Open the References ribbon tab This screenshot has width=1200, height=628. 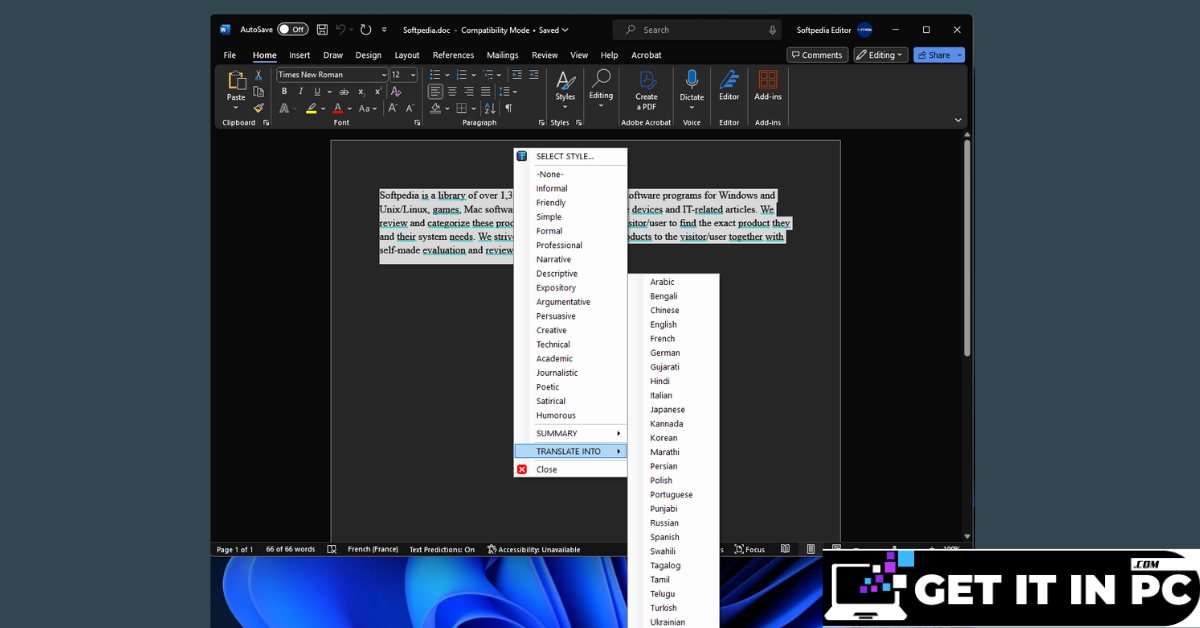click(x=453, y=55)
